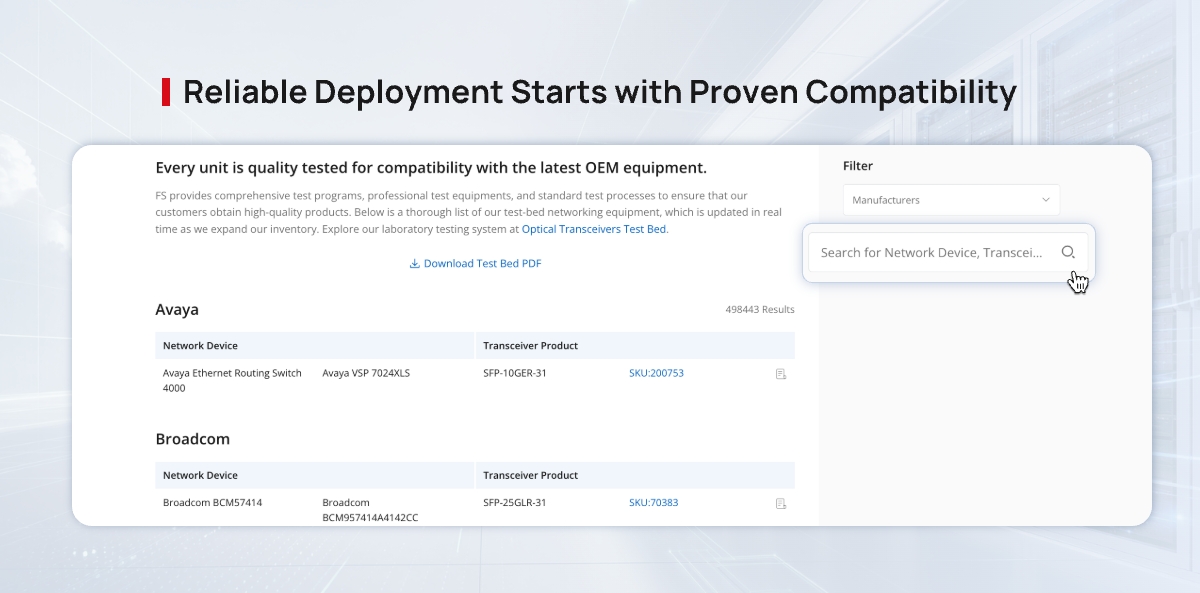Image resolution: width=1200 pixels, height=593 pixels.
Task: Click the 498443 Results count
Action: [x=760, y=310]
